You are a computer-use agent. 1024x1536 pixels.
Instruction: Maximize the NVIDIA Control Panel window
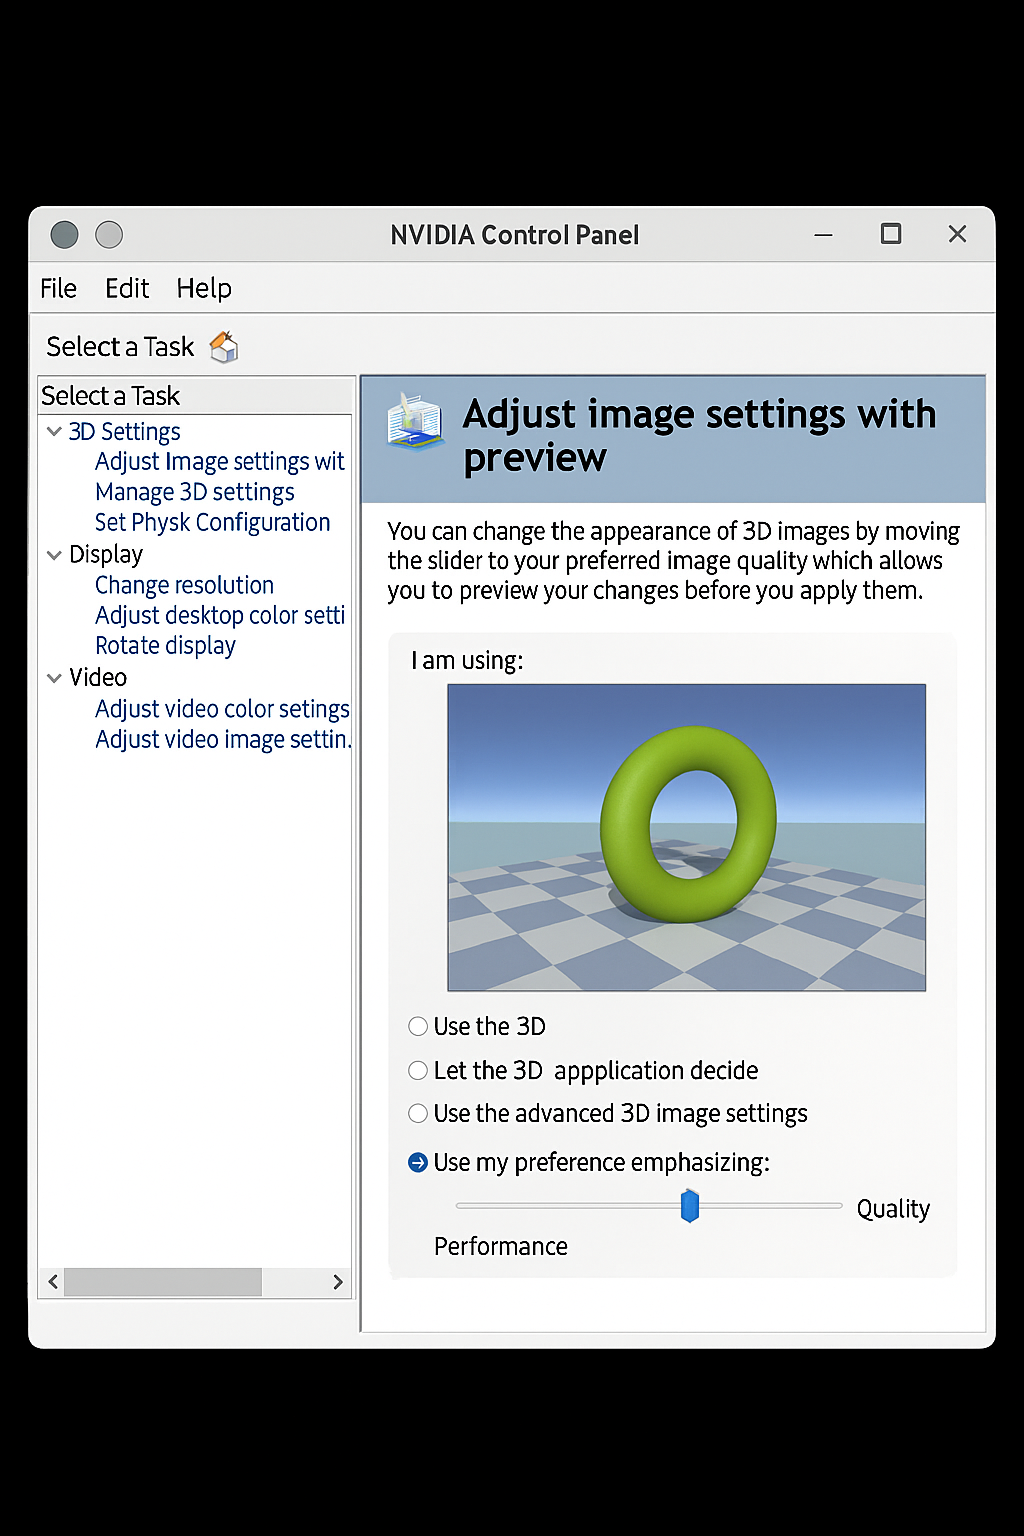[x=890, y=234]
